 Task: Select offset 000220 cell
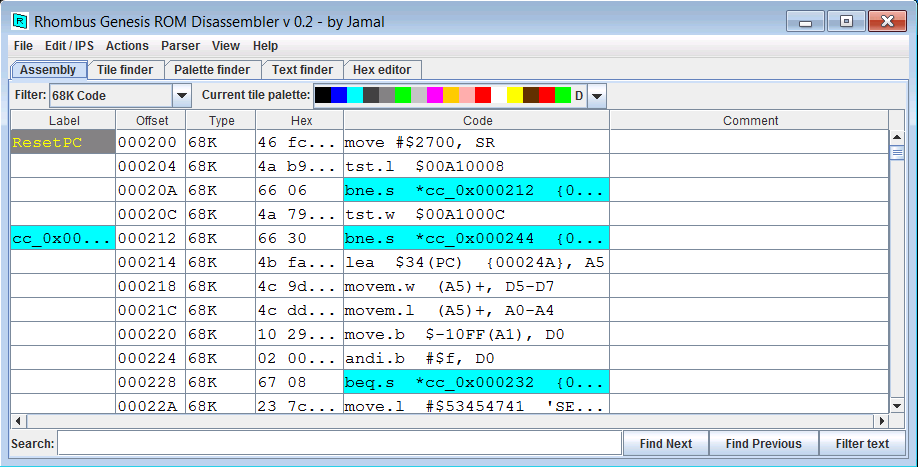pyautogui.click(x=151, y=335)
